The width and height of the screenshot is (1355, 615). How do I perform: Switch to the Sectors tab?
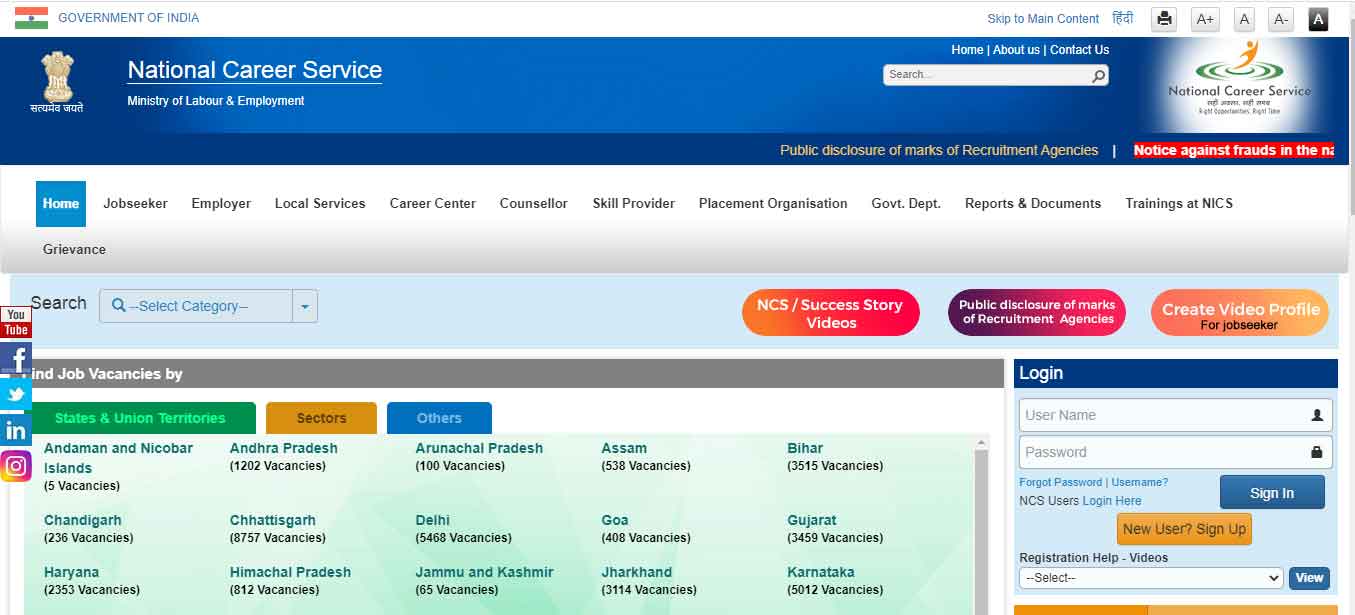tap(320, 418)
